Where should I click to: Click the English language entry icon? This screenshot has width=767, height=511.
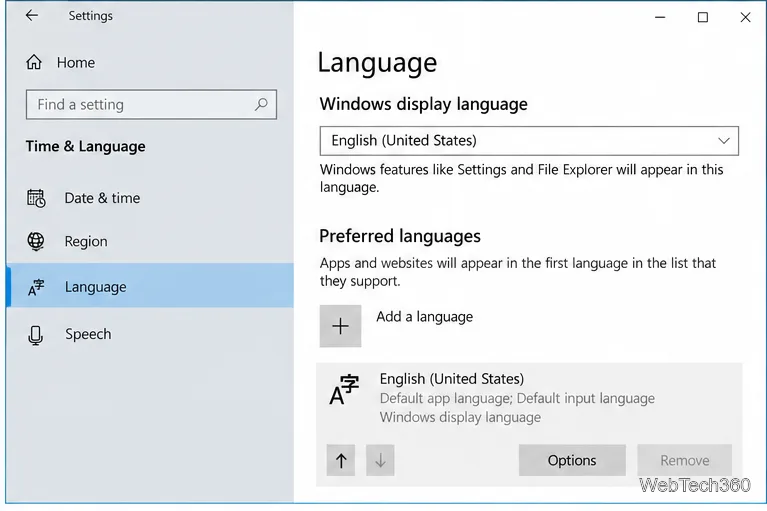click(344, 390)
